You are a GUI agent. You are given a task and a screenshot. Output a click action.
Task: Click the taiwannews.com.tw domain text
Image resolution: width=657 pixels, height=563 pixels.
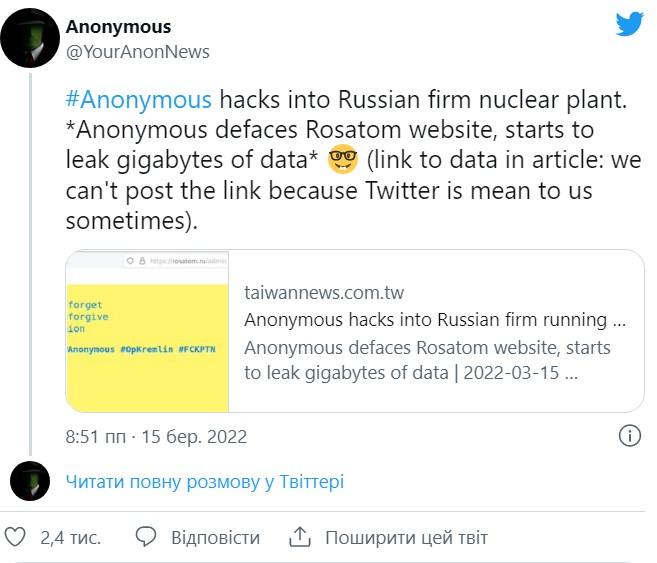click(324, 293)
